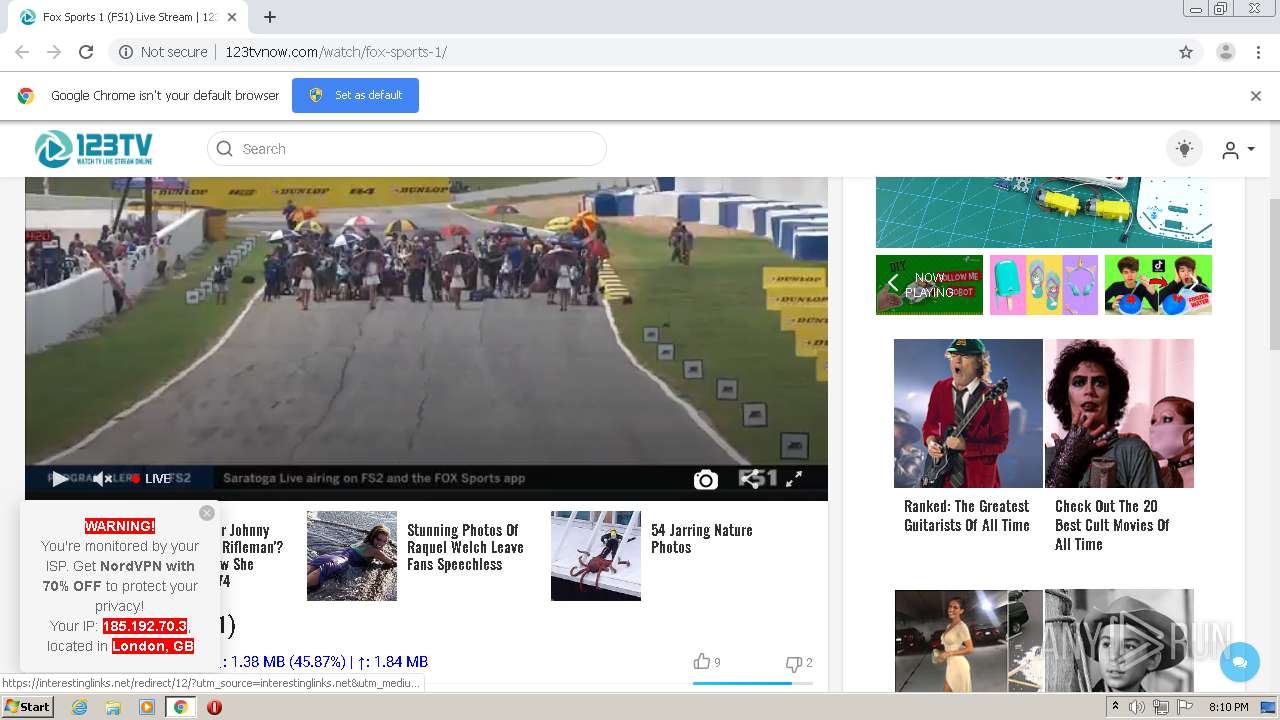The height and width of the screenshot is (720, 1280).
Task: Like the stream with thumbs up
Action: (702, 661)
